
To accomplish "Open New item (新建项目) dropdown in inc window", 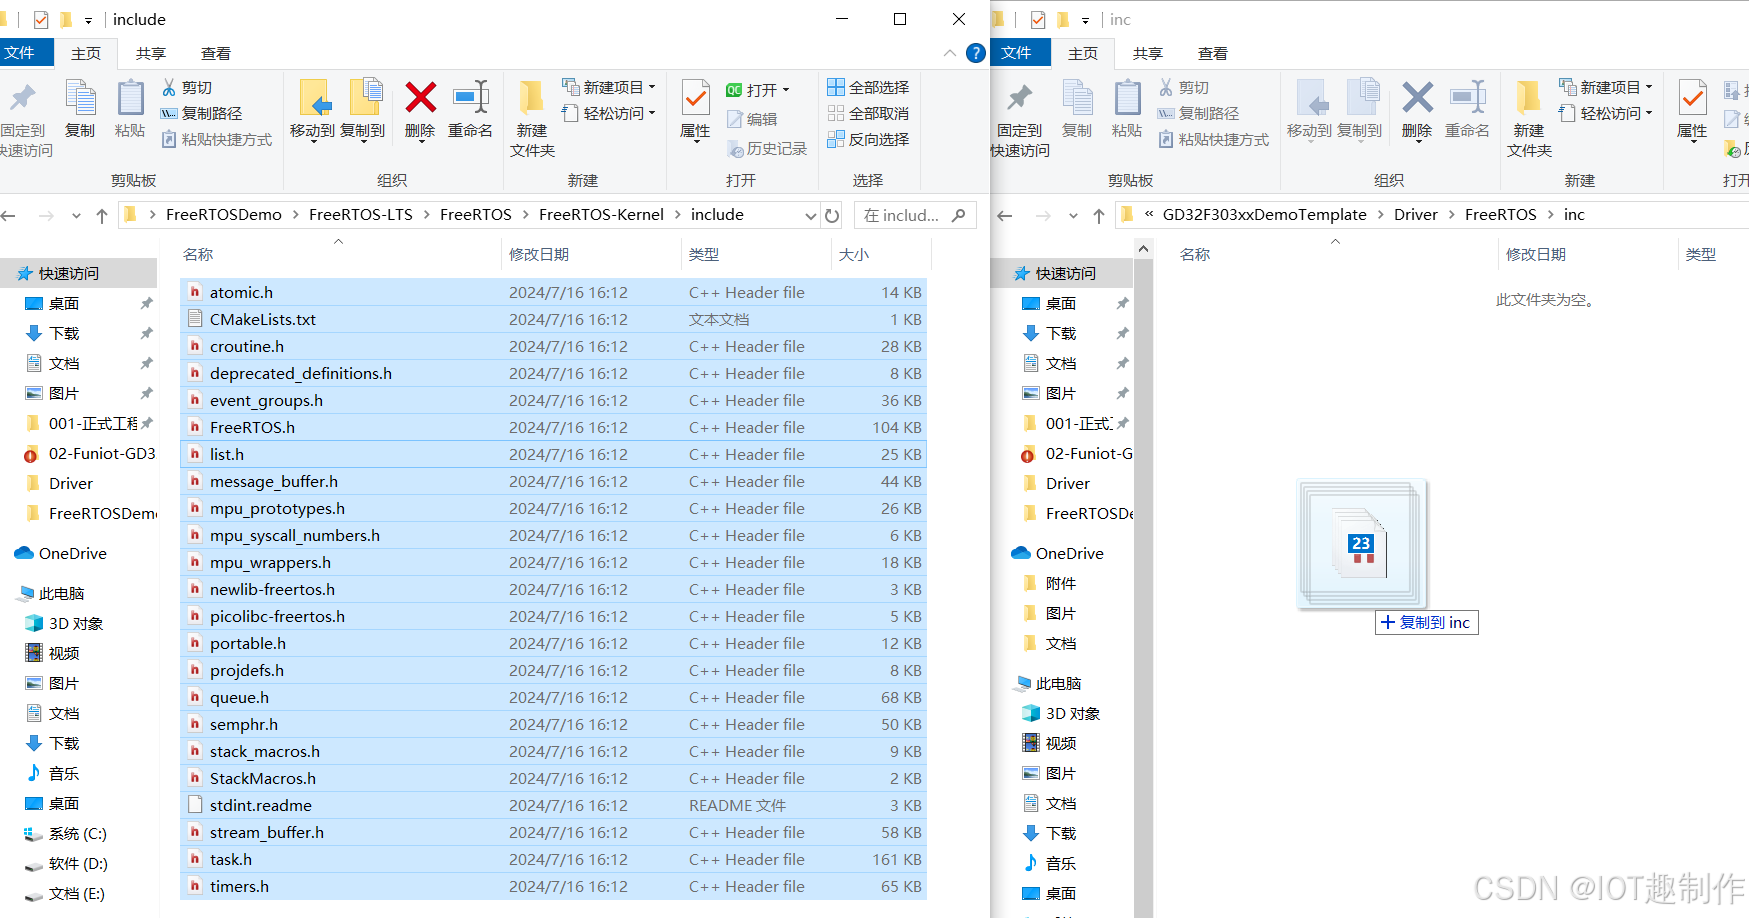I will pyautogui.click(x=1606, y=88).
